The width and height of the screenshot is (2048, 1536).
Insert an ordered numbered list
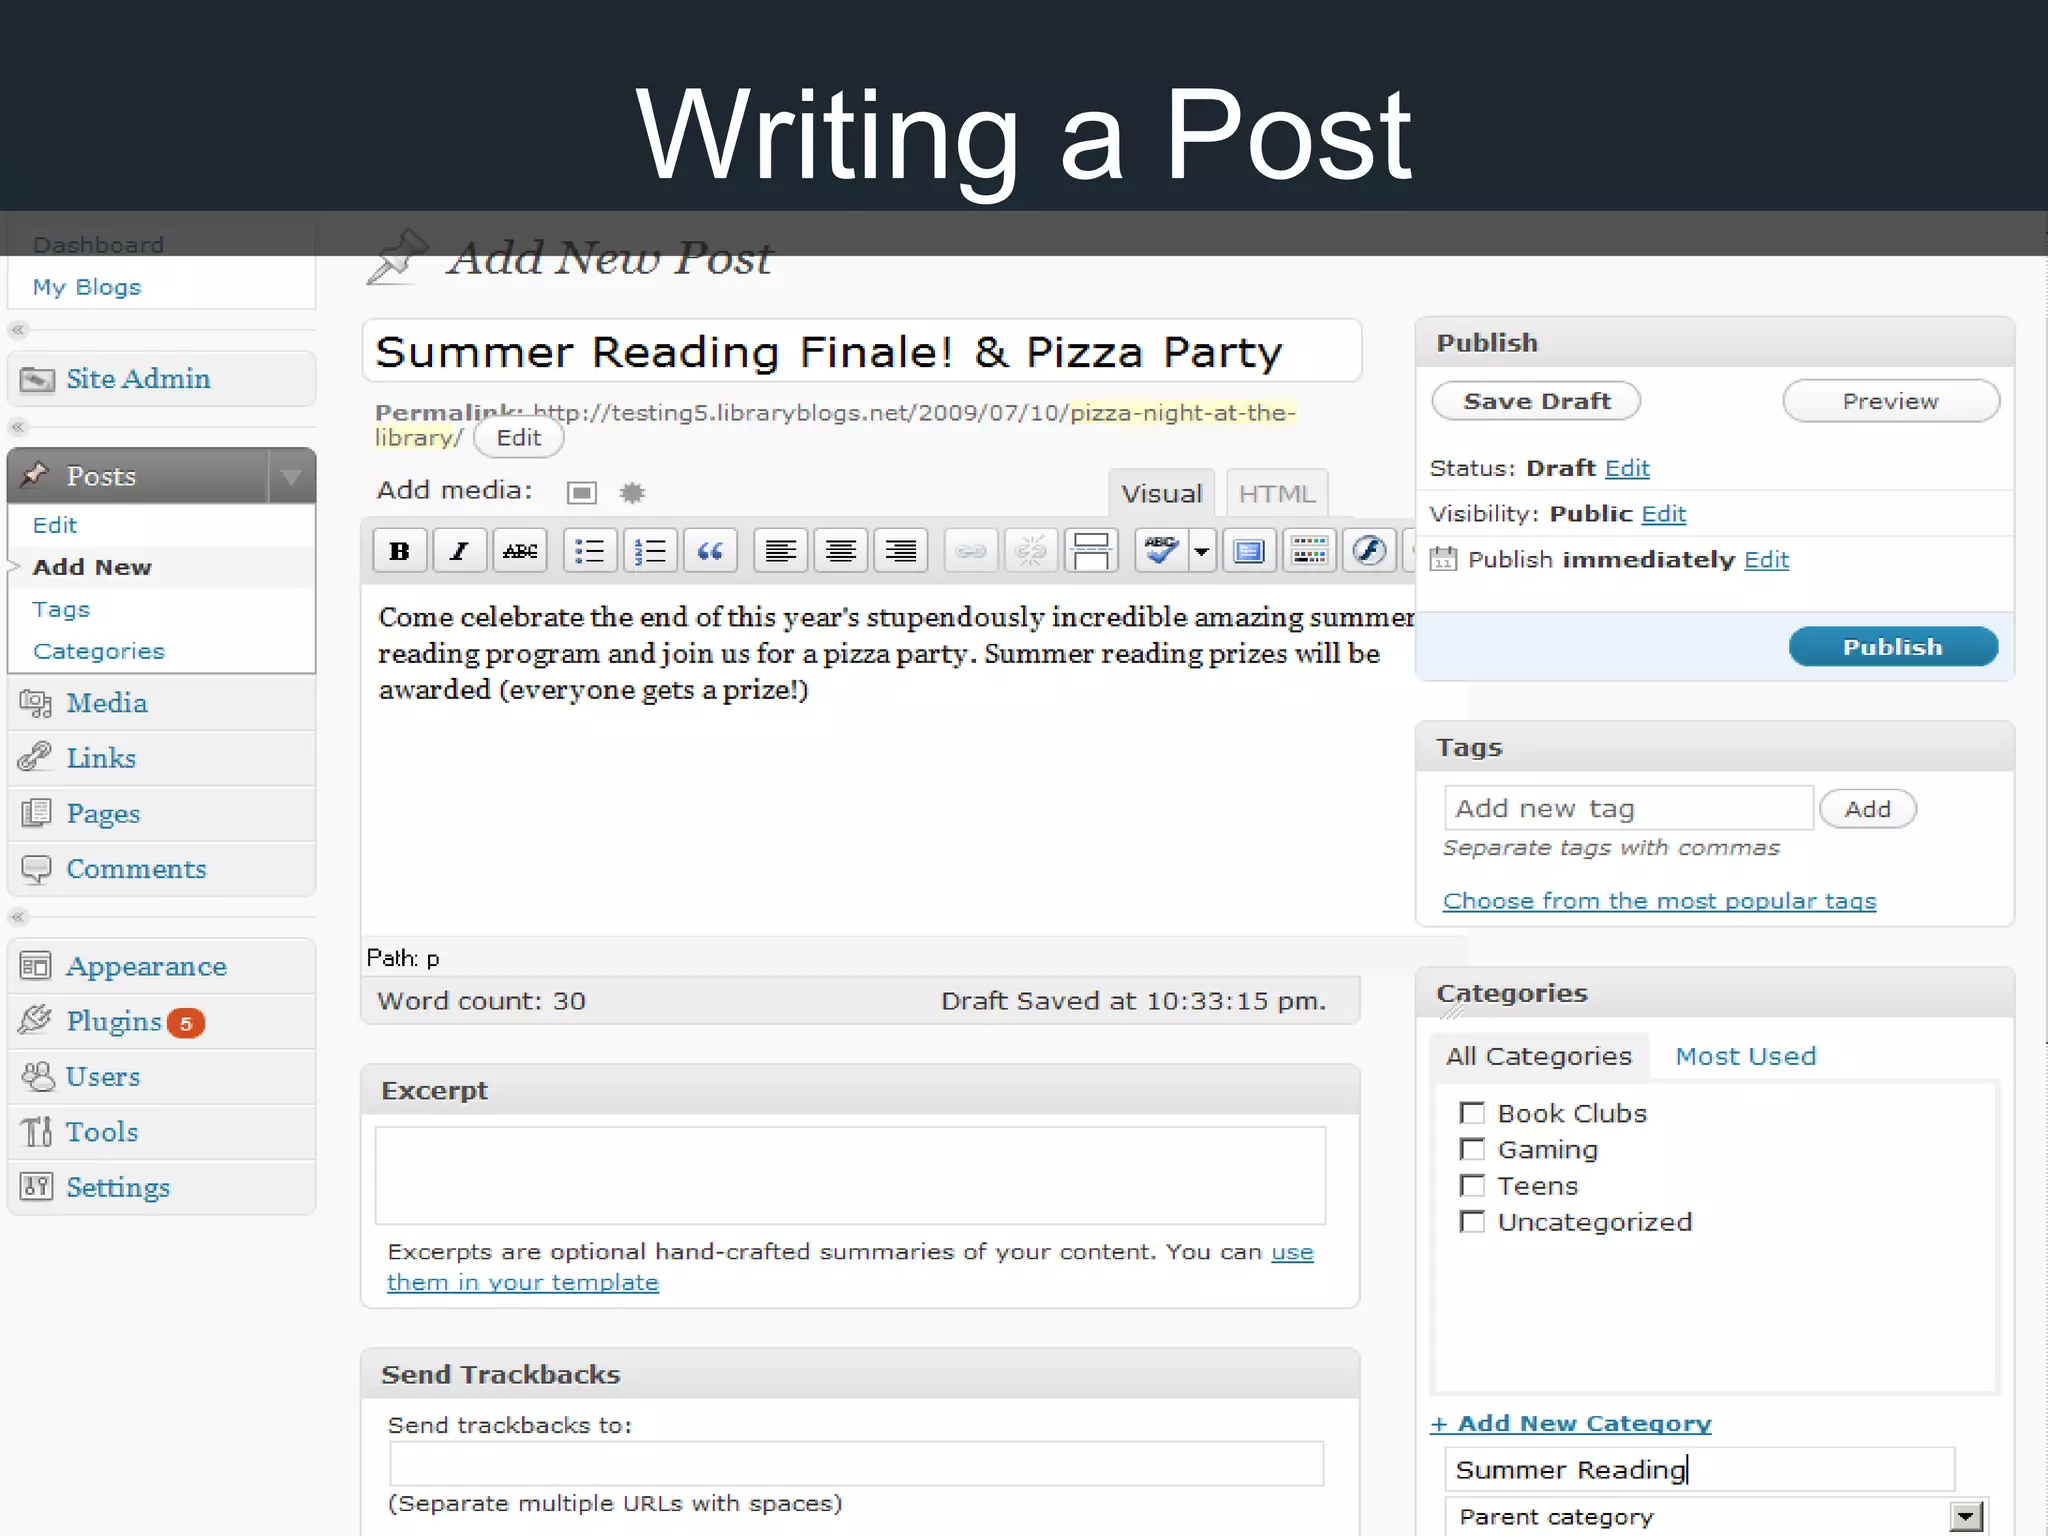pyautogui.click(x=650, y=551)
